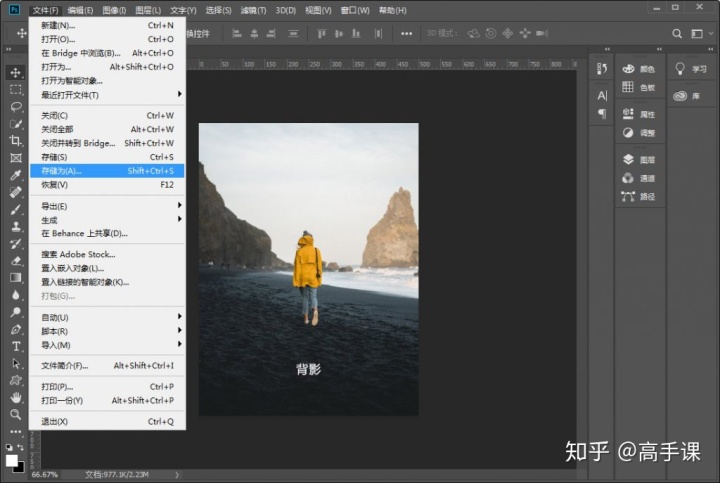The height and width of the screenshot is (483, 720).
Task: Select the History Brush tool
Action: click(x=16, y=243)
